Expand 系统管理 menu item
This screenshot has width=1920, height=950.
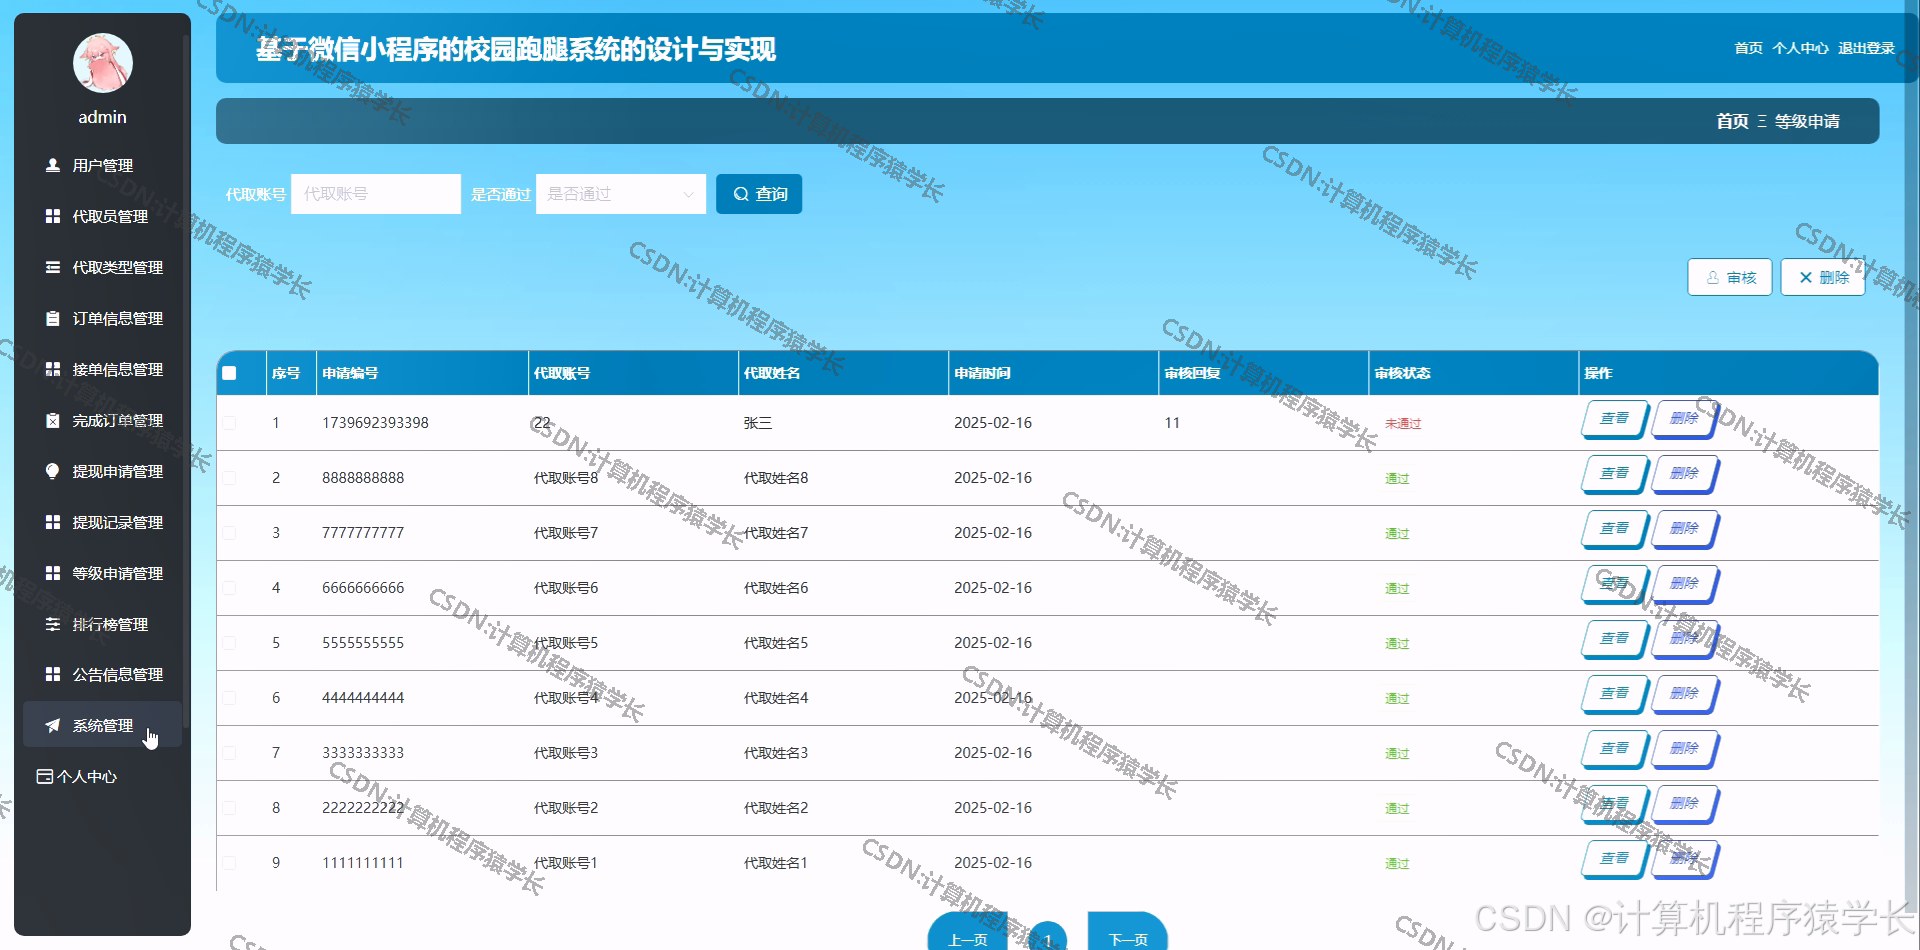point(102,725)
